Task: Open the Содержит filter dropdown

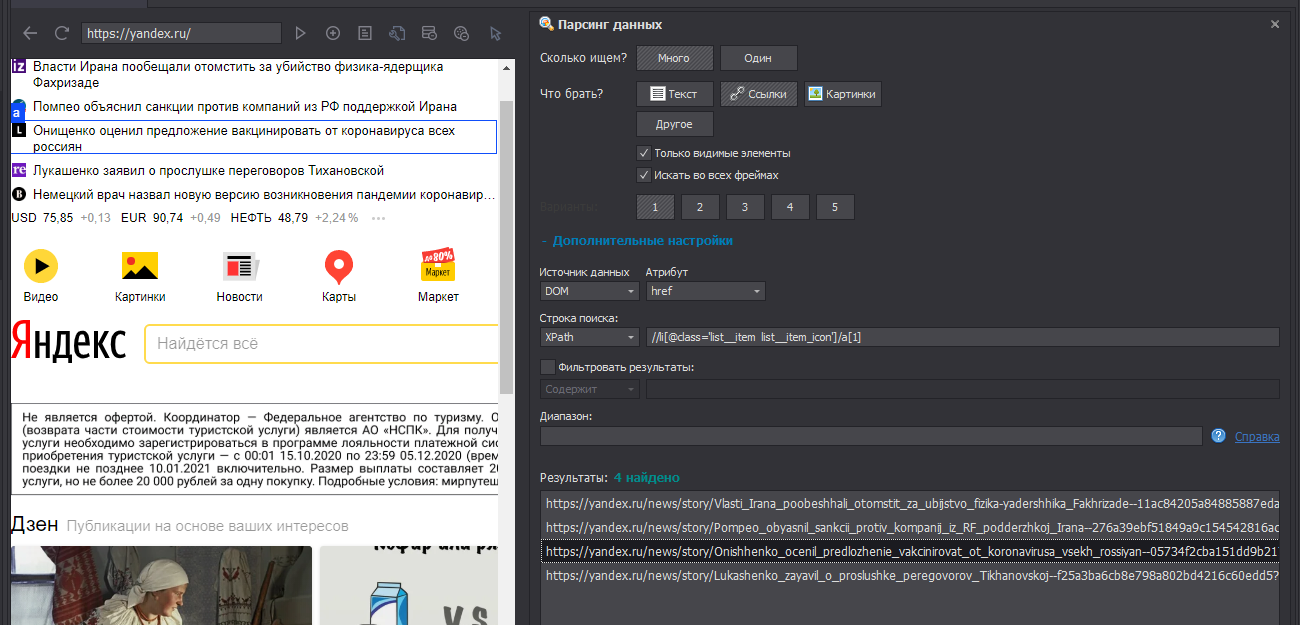Action: (589, 389)
